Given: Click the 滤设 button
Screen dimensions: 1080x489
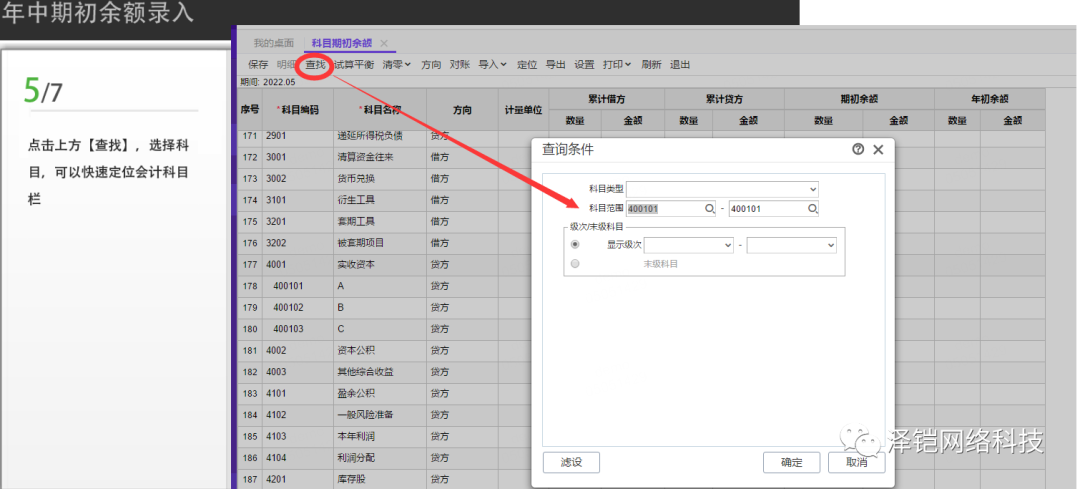Looking at the screenshot, I should coord(570,462).
